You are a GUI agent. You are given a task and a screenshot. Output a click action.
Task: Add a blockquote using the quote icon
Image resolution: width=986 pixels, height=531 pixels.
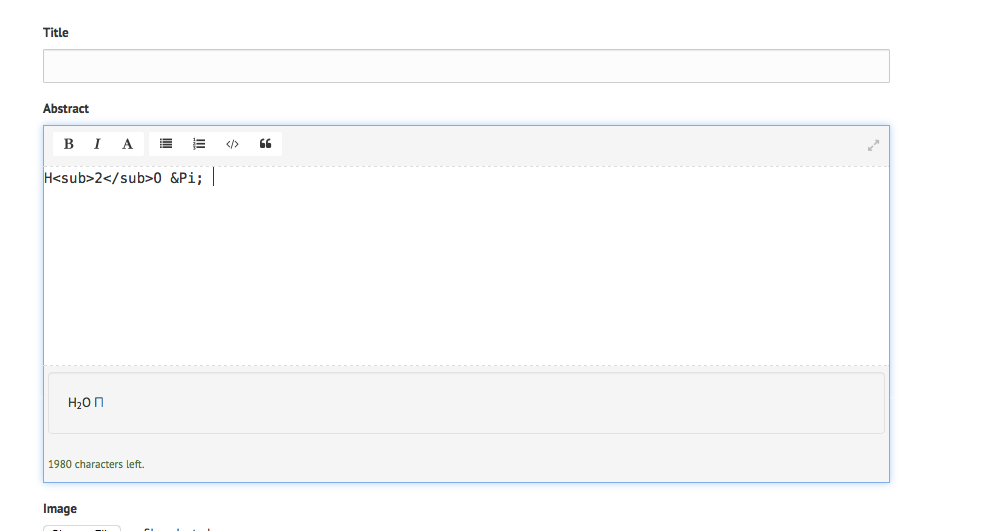pos(265,144)
